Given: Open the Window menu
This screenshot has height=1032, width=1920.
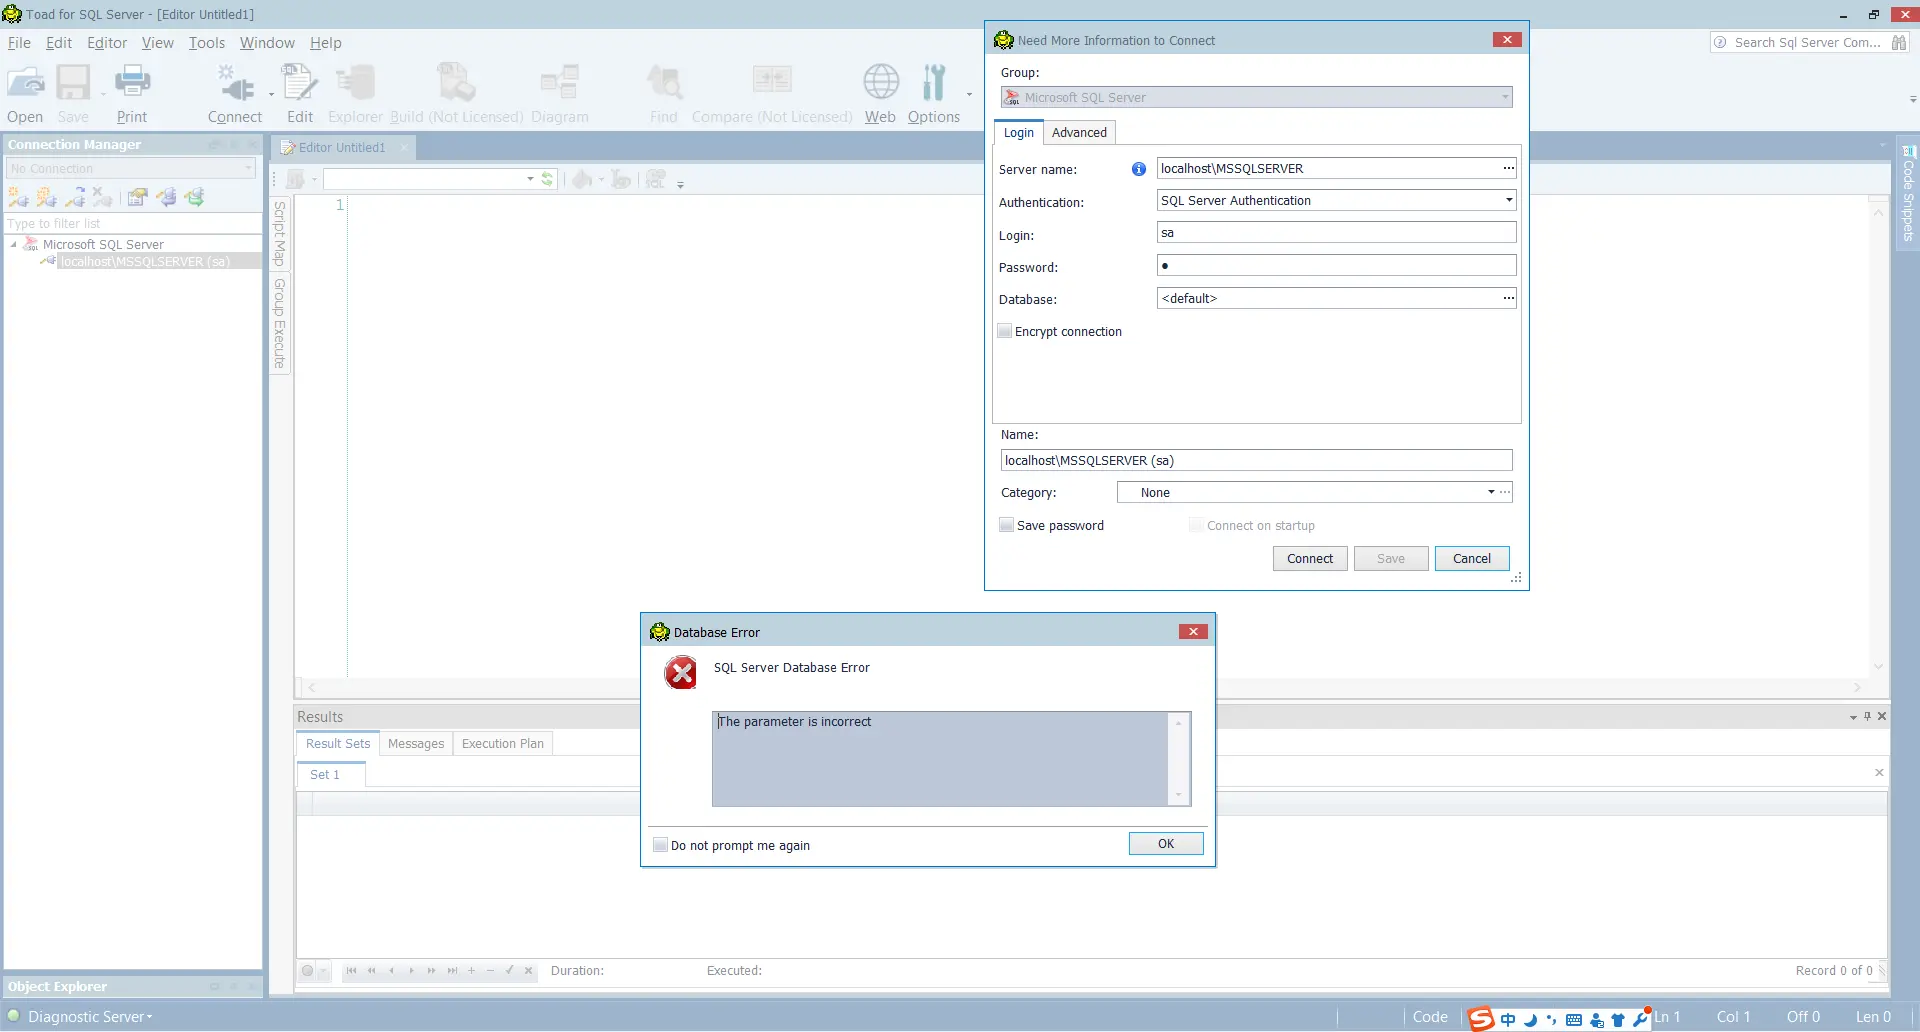Looking at the screenshot, I should point(267,43).
